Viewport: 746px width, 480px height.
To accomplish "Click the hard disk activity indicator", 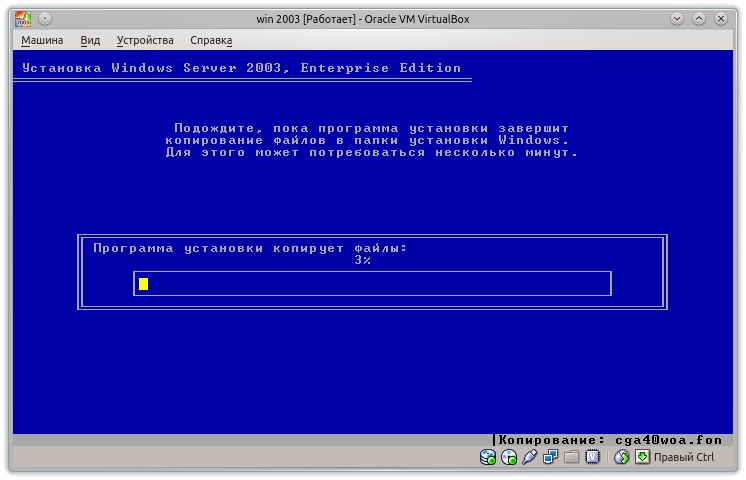I will [488, 457].
